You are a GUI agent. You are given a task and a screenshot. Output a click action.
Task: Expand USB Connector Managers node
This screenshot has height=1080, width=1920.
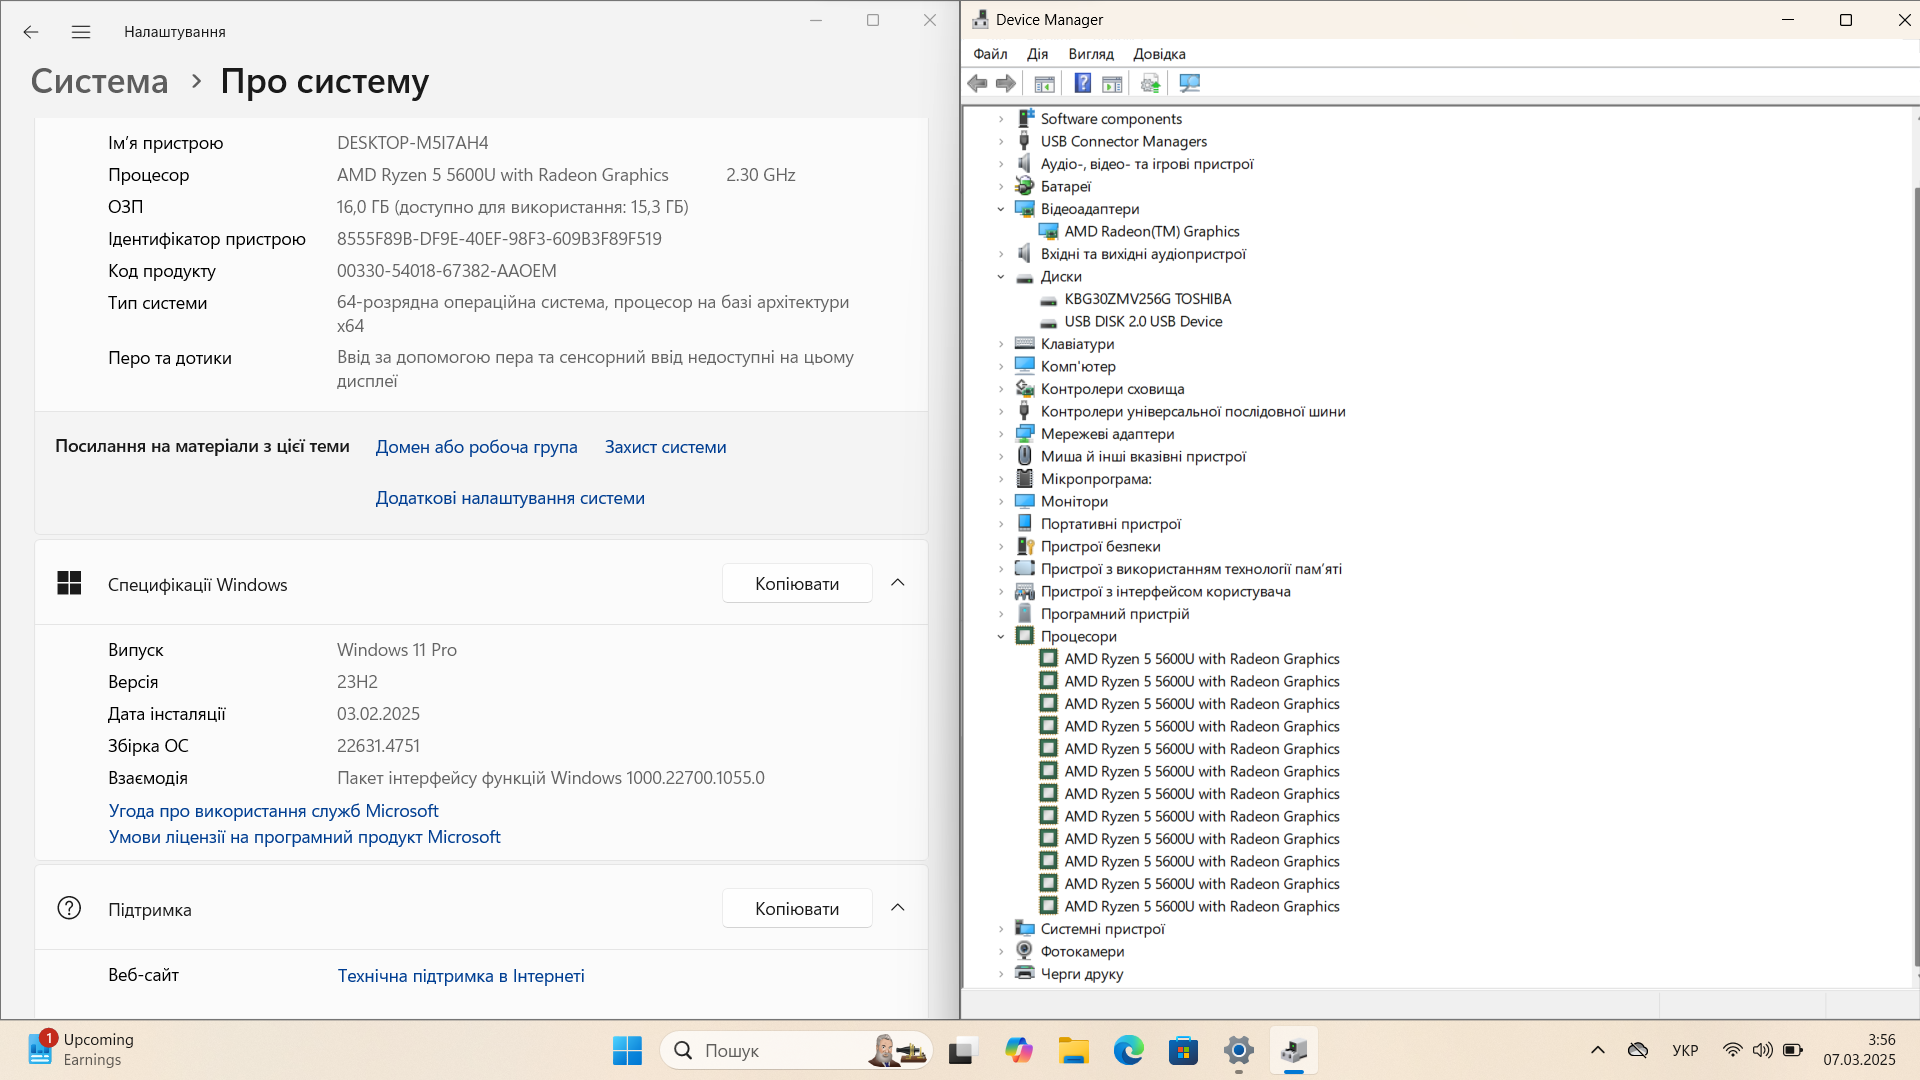click(x=1001, y=142)
